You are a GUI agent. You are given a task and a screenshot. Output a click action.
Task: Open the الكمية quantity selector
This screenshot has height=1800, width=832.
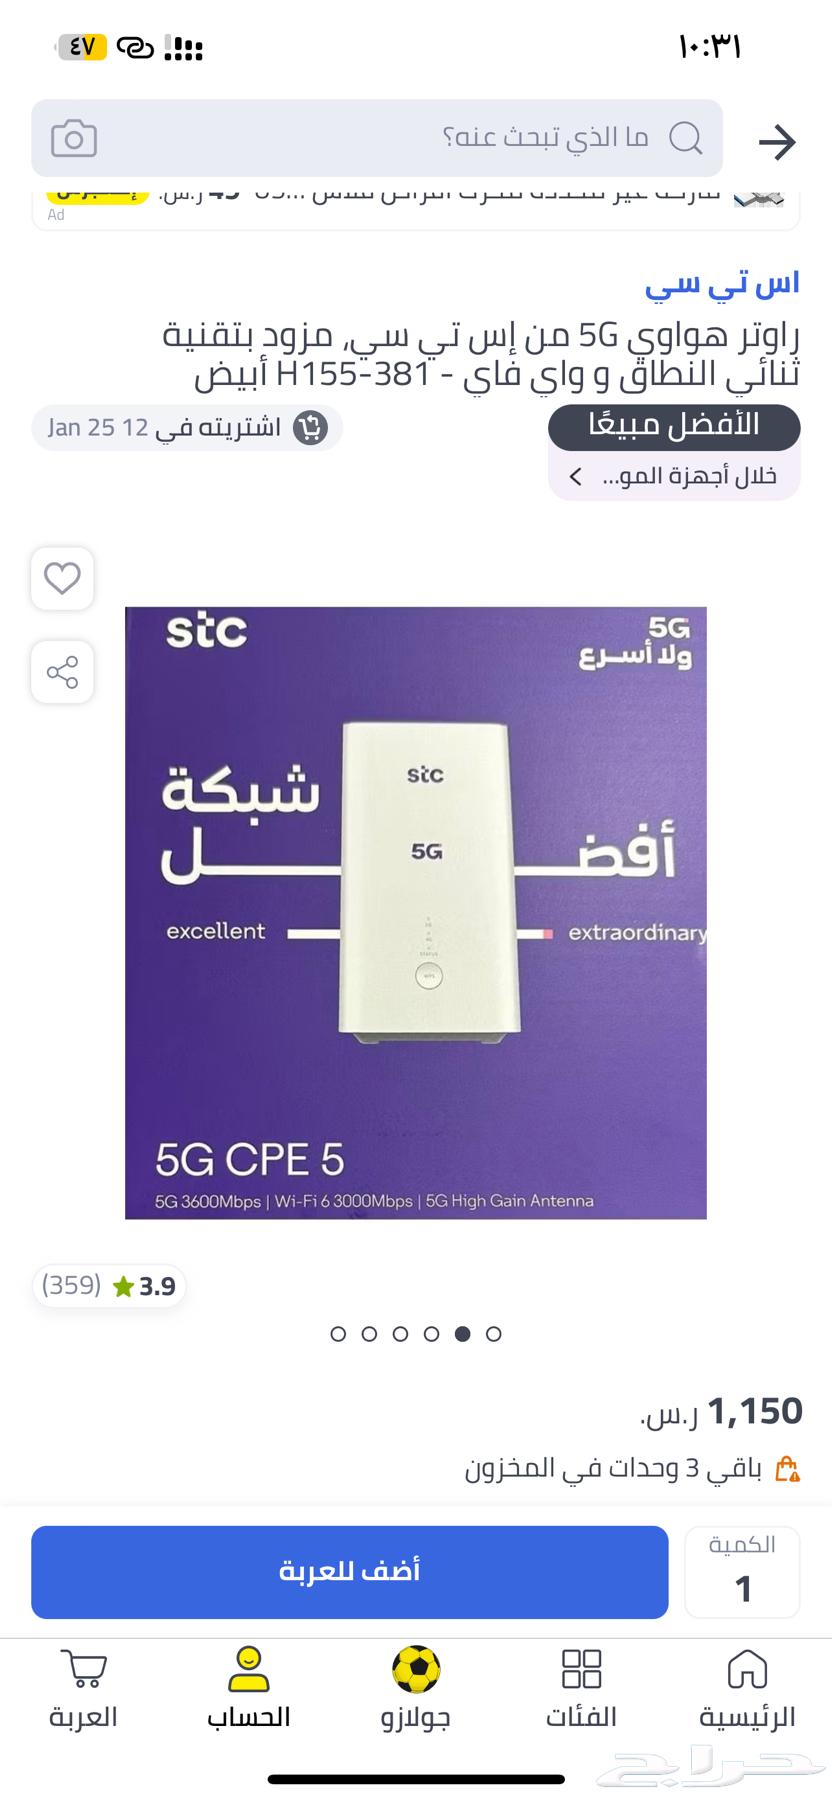[742, 1572]
